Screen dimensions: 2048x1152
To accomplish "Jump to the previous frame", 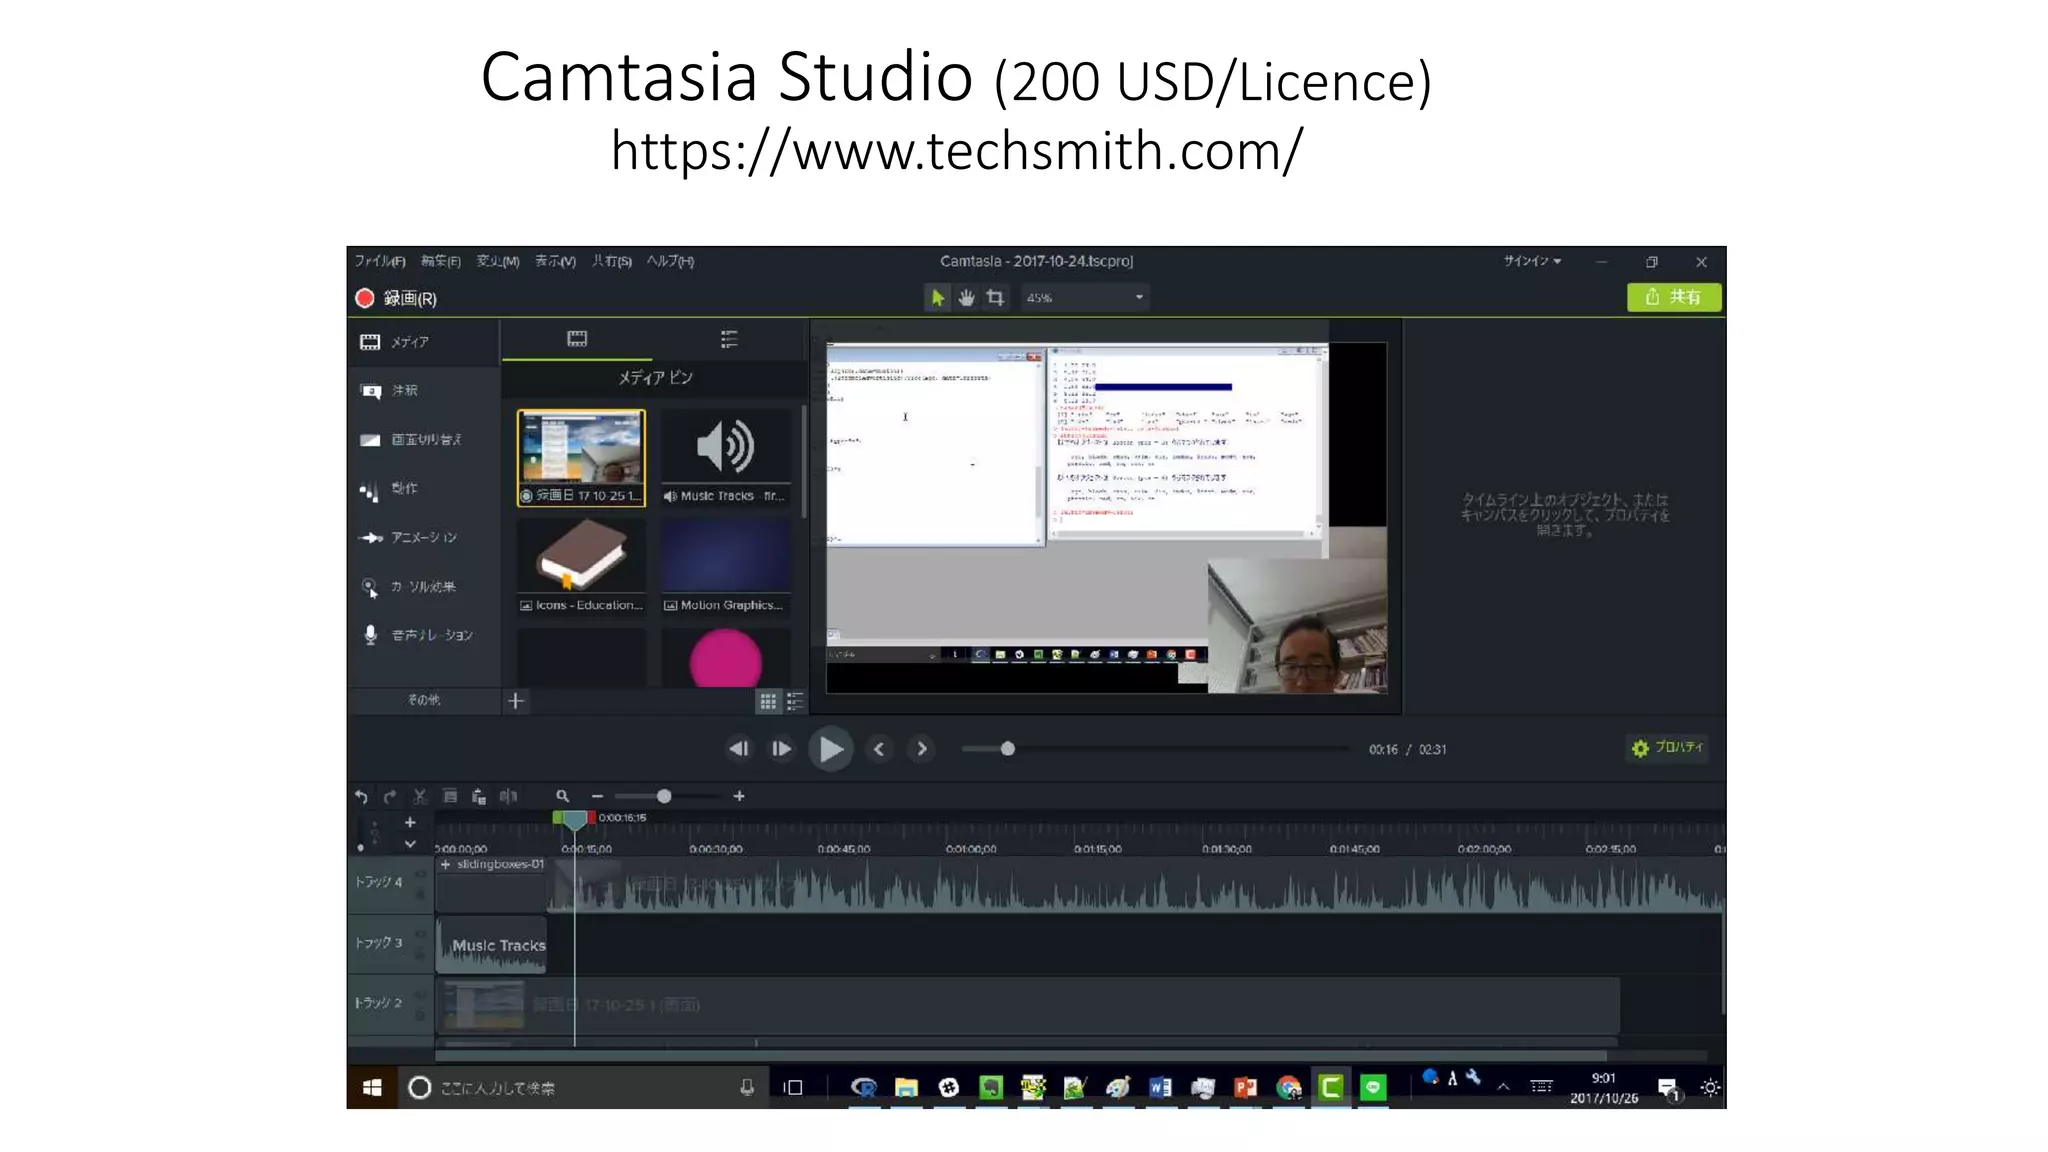I will [739, 749].
